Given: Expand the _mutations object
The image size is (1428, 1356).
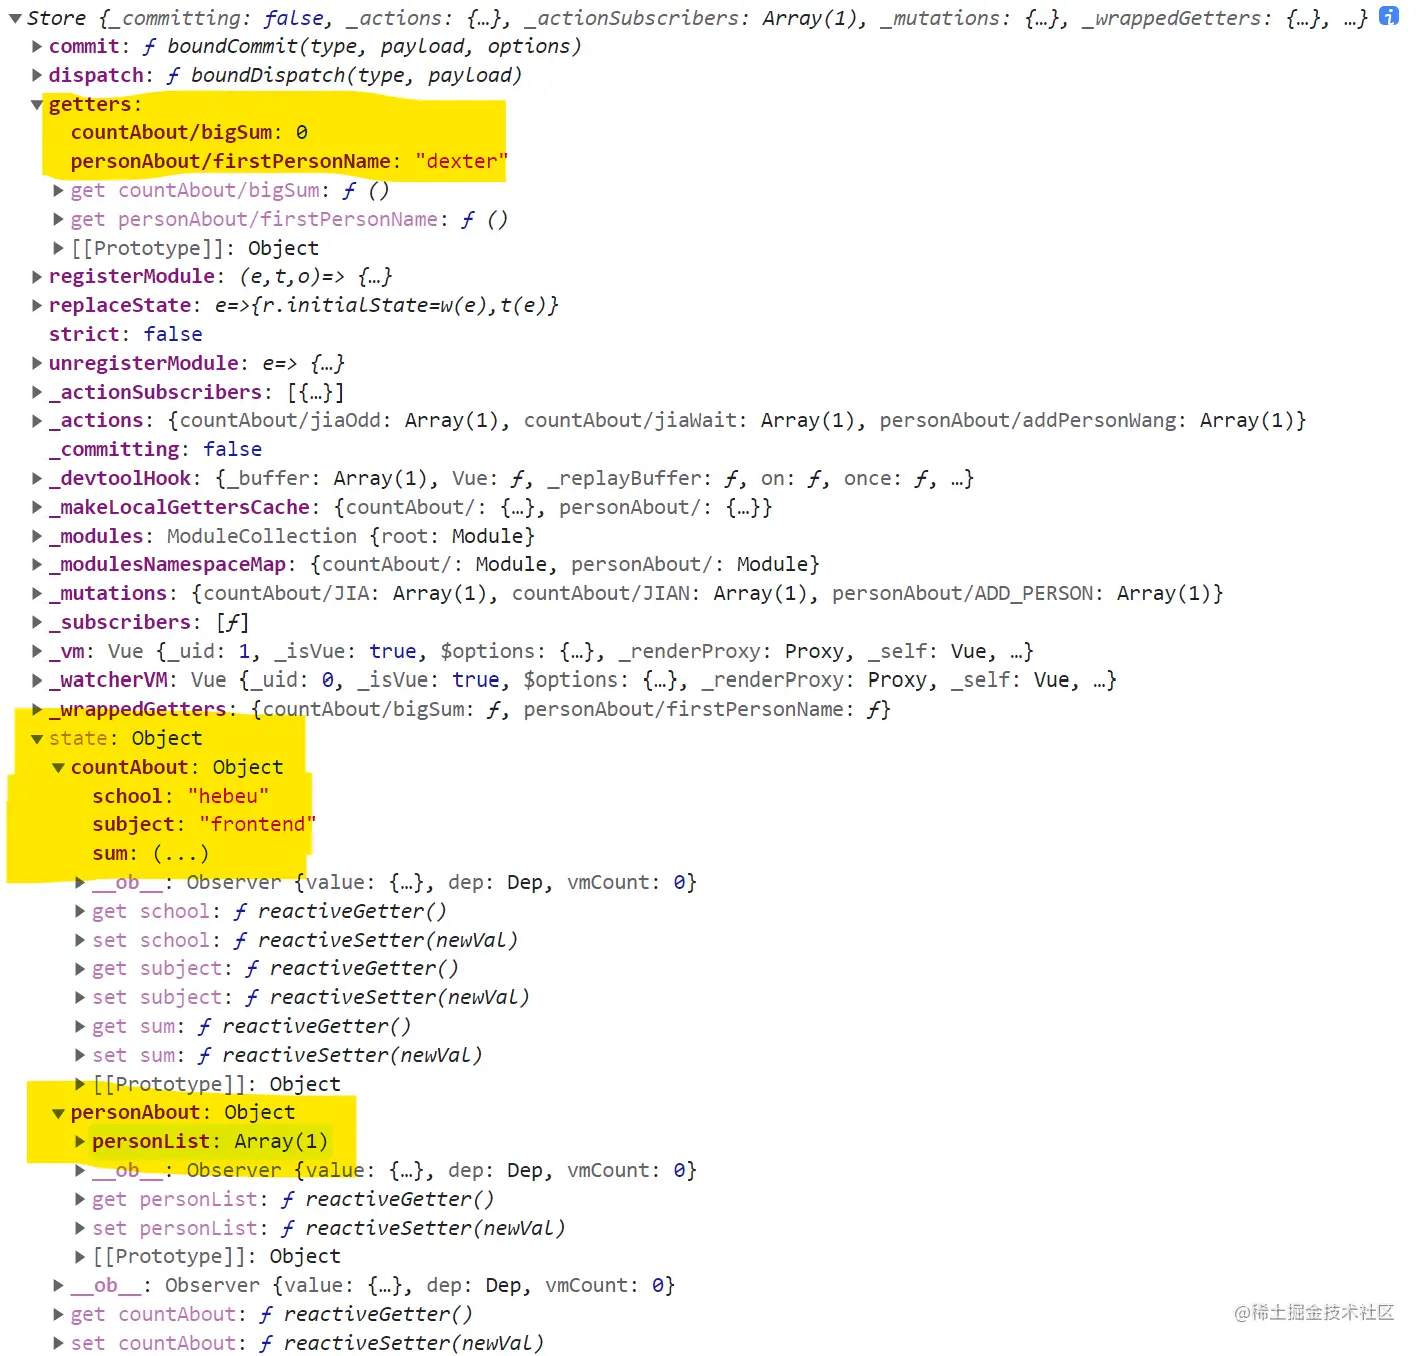Looking at the screenshot, I should click(37, 594).
